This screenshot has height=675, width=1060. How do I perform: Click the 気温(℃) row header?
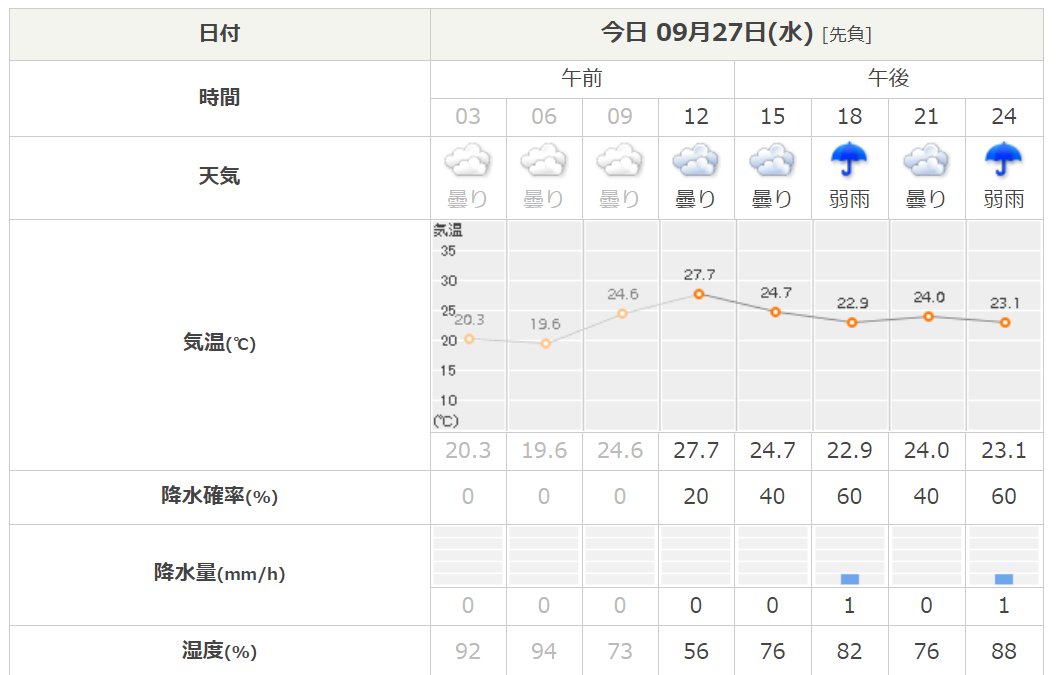220,344
